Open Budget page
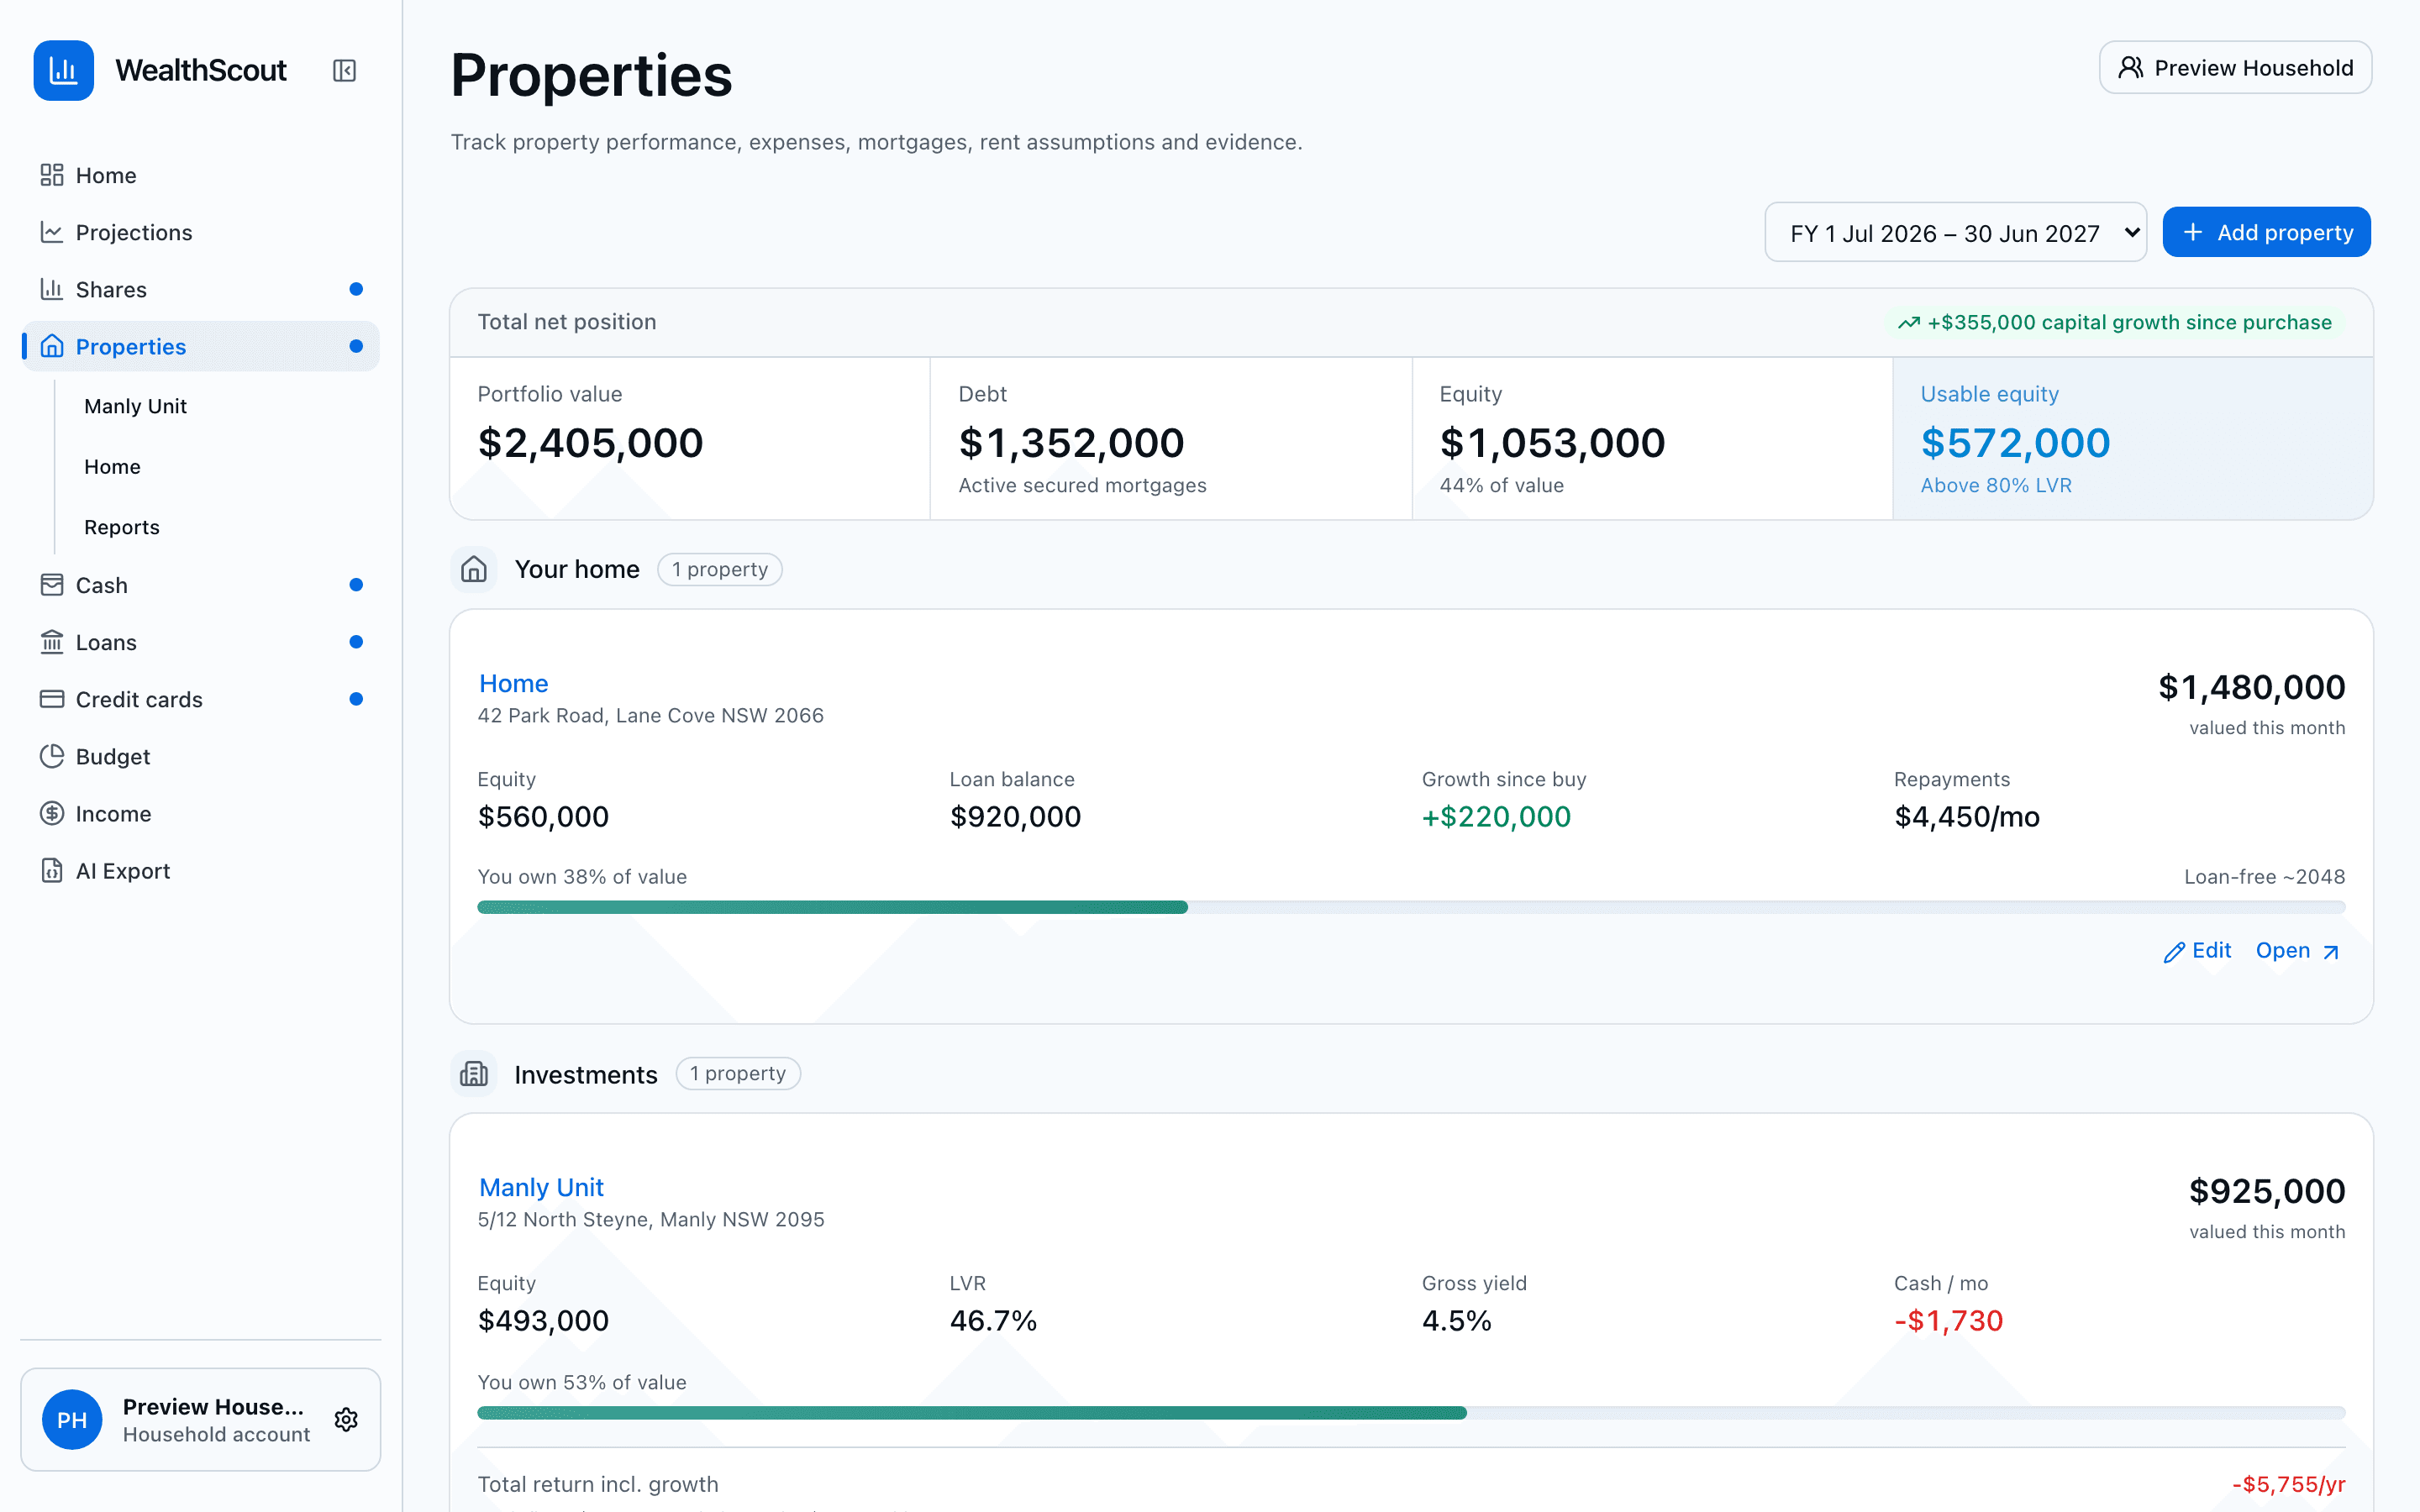This screenshot has height=1512, width=2420. pos(200,756)
